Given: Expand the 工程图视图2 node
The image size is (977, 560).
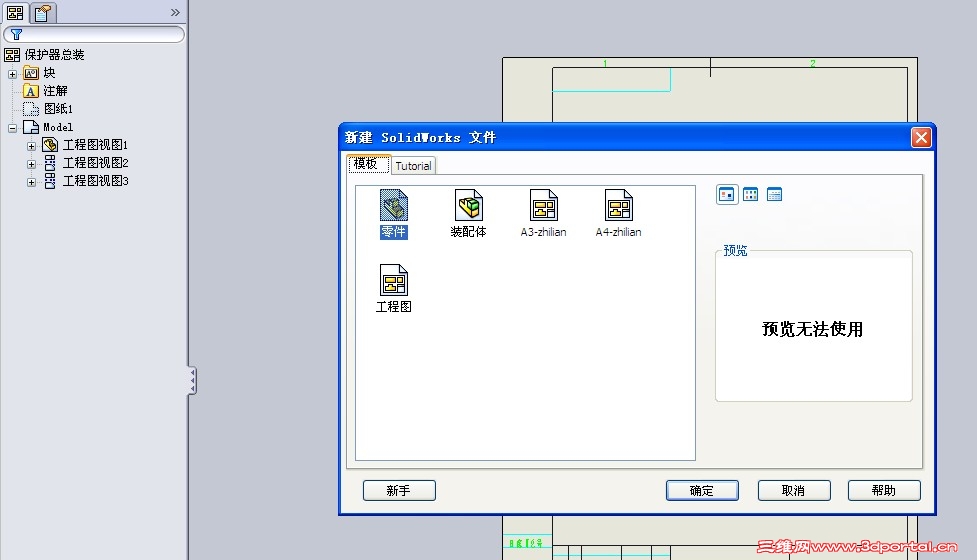Looking at the screenshot, I should tap(32, 164).
